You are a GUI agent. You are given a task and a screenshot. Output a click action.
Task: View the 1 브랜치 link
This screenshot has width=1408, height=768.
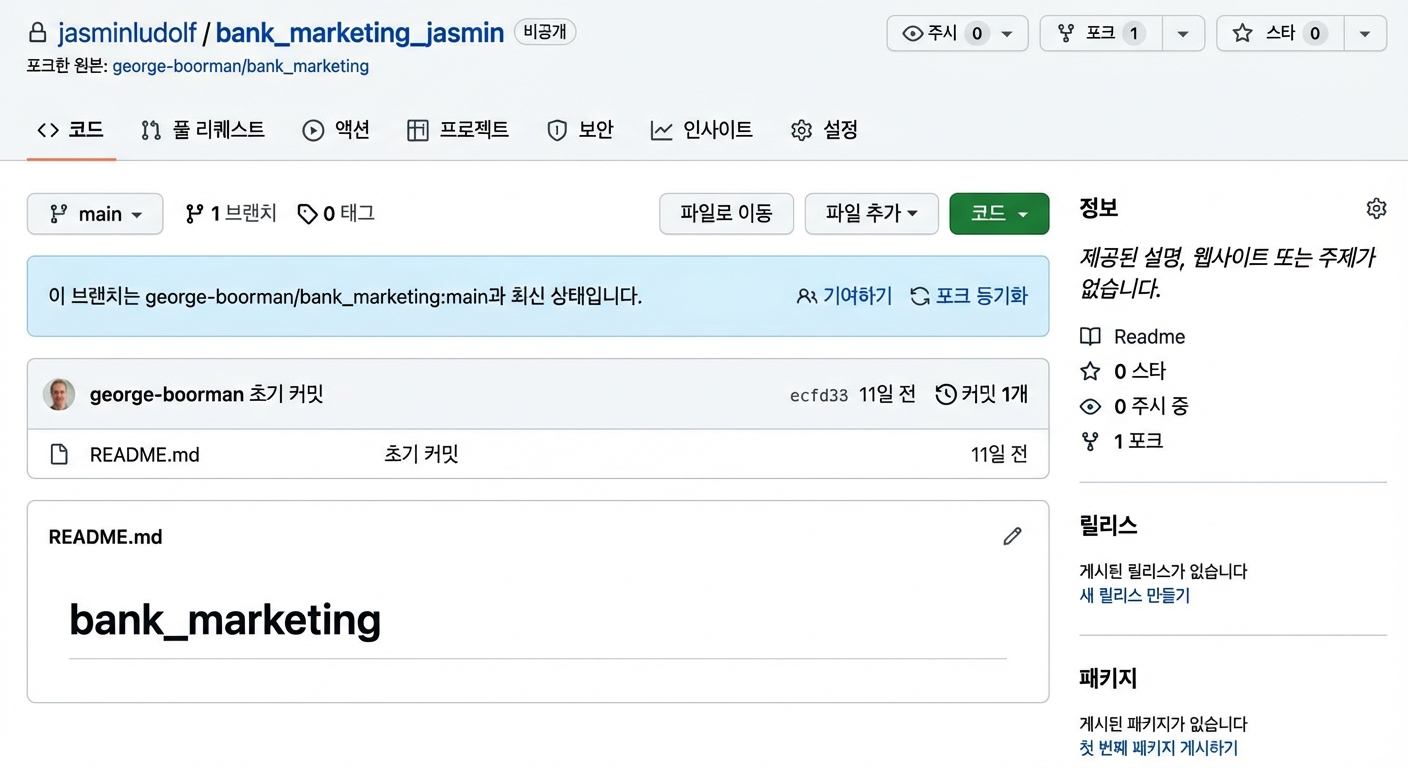point(231,214)
